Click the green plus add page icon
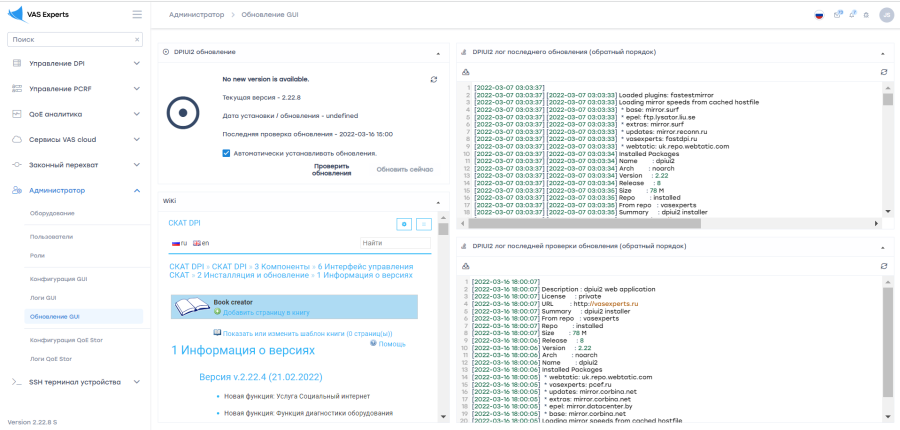The width and height of the screenshot is (900, 430). (x=218, y=312)
